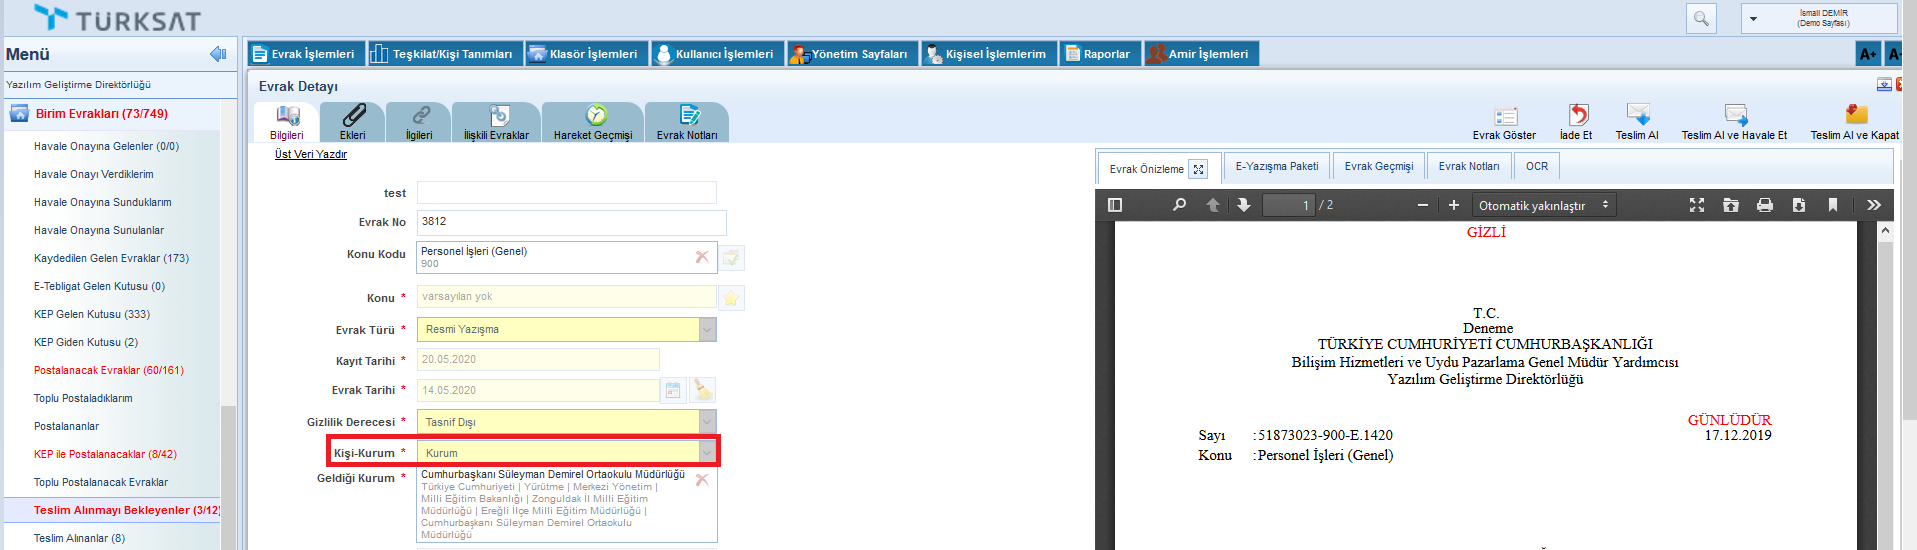Screen dimensions: 1917x550
Task: Click the Teslim Al envelope icon
Action: (x=1637, y=116)
